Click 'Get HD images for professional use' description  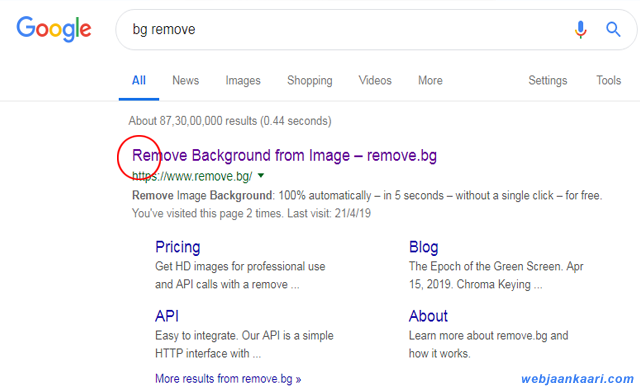[x=240, y=275]
